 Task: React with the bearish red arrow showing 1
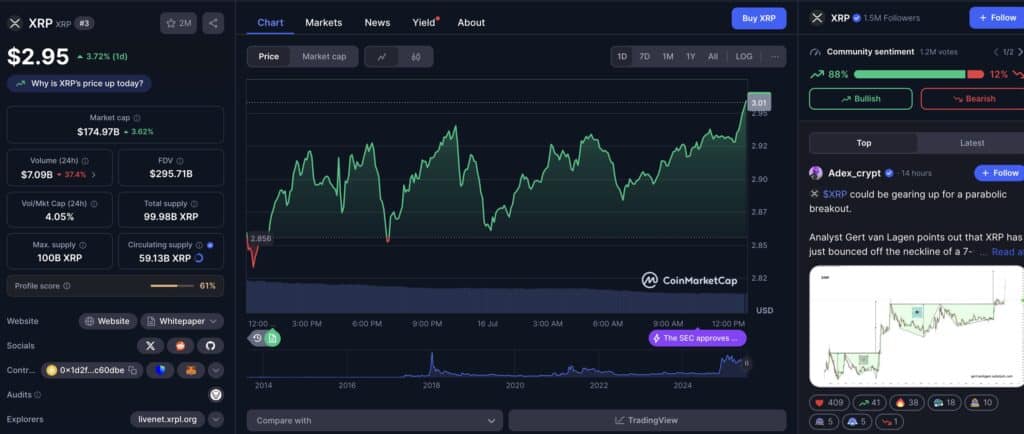(x=890, y=422)
